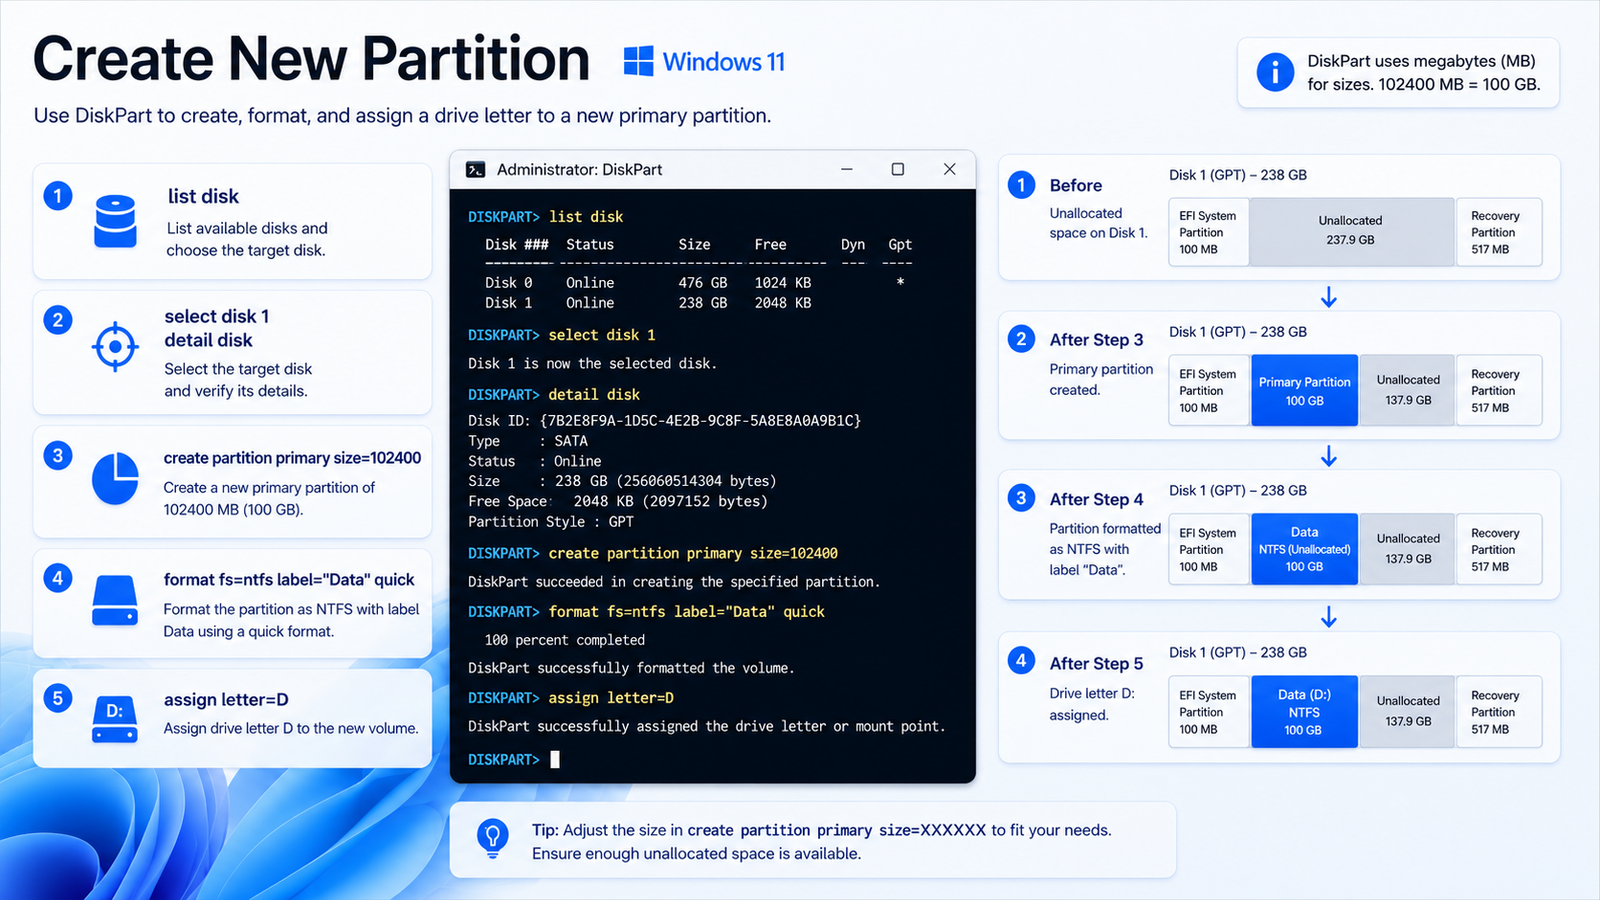Screen dimensions: 1600x900
Task: Click 'Windows 11' text label
Action: 724,62
